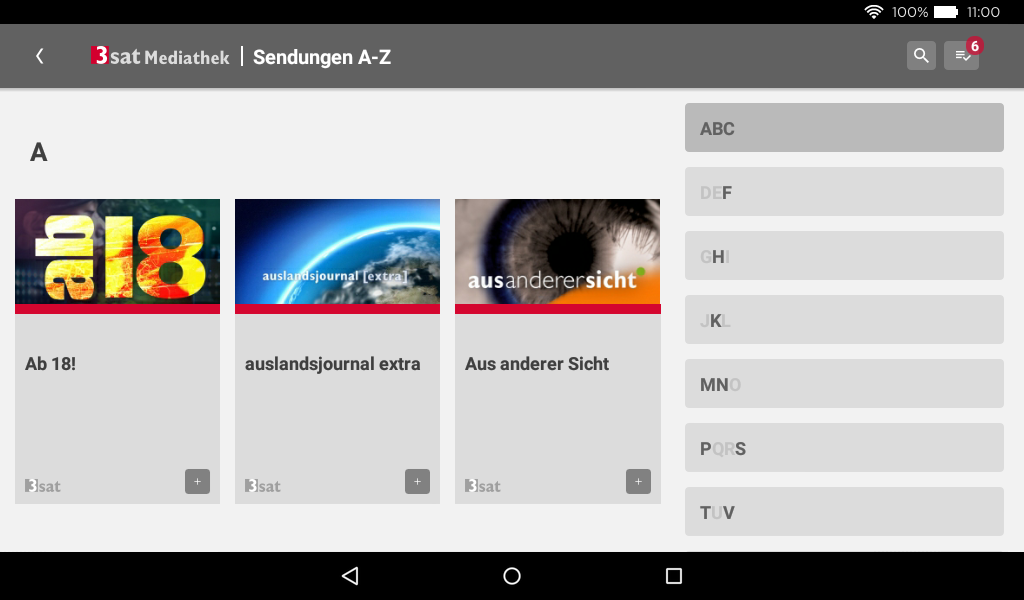Select the GHI letter group
Viewport: 1024px width, 600px height.
click(844, 255)
